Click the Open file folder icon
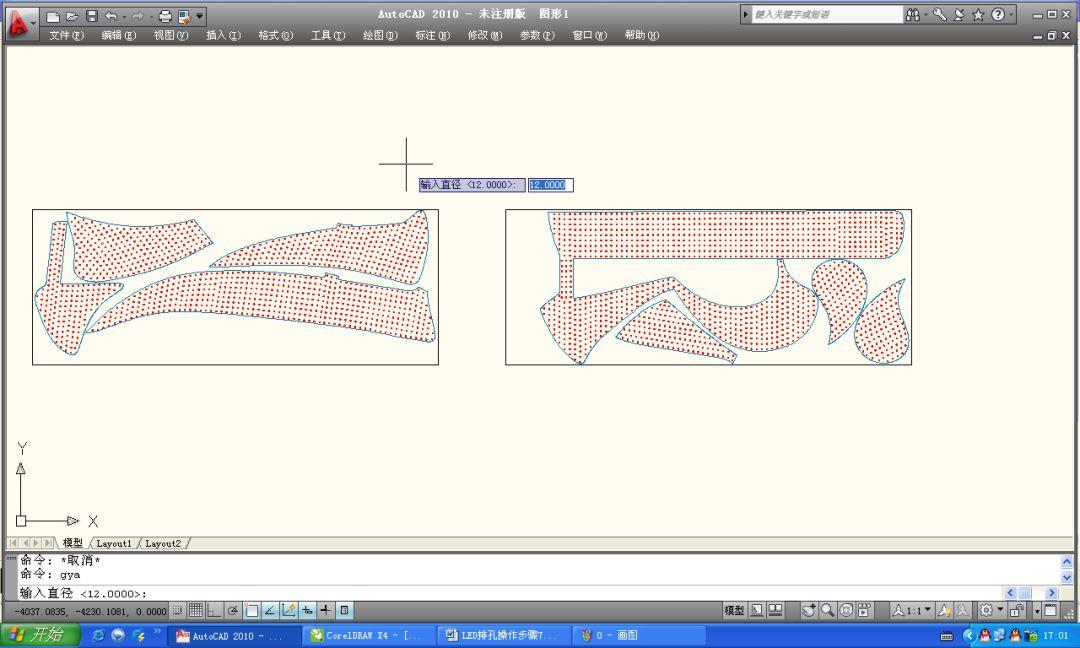Image resolution: width=1080 pixels, height=648 pixels. click(72, 16)
